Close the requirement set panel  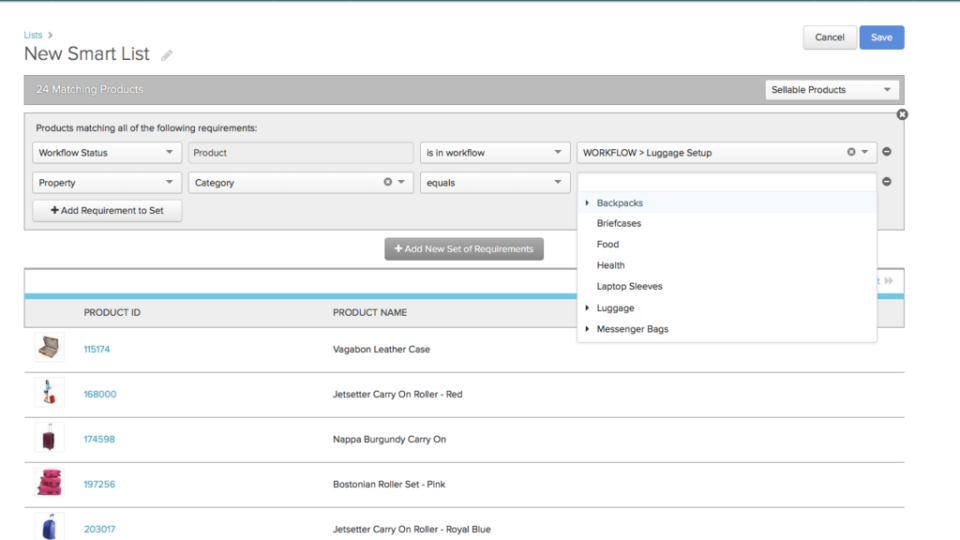(x=902, y=114)
